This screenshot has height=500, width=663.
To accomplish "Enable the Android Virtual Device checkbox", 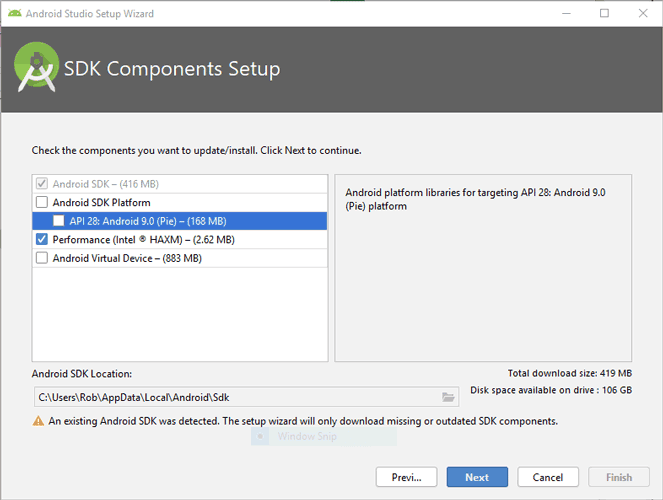I will point(42,258).
